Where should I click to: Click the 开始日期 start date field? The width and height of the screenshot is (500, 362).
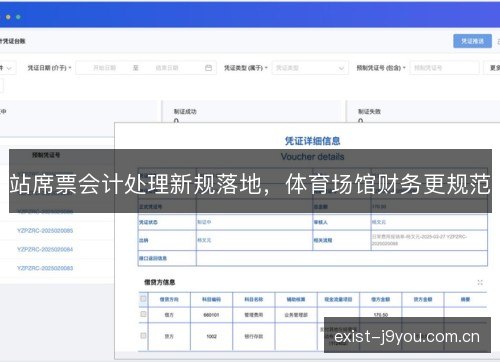[x=104, y=68]
